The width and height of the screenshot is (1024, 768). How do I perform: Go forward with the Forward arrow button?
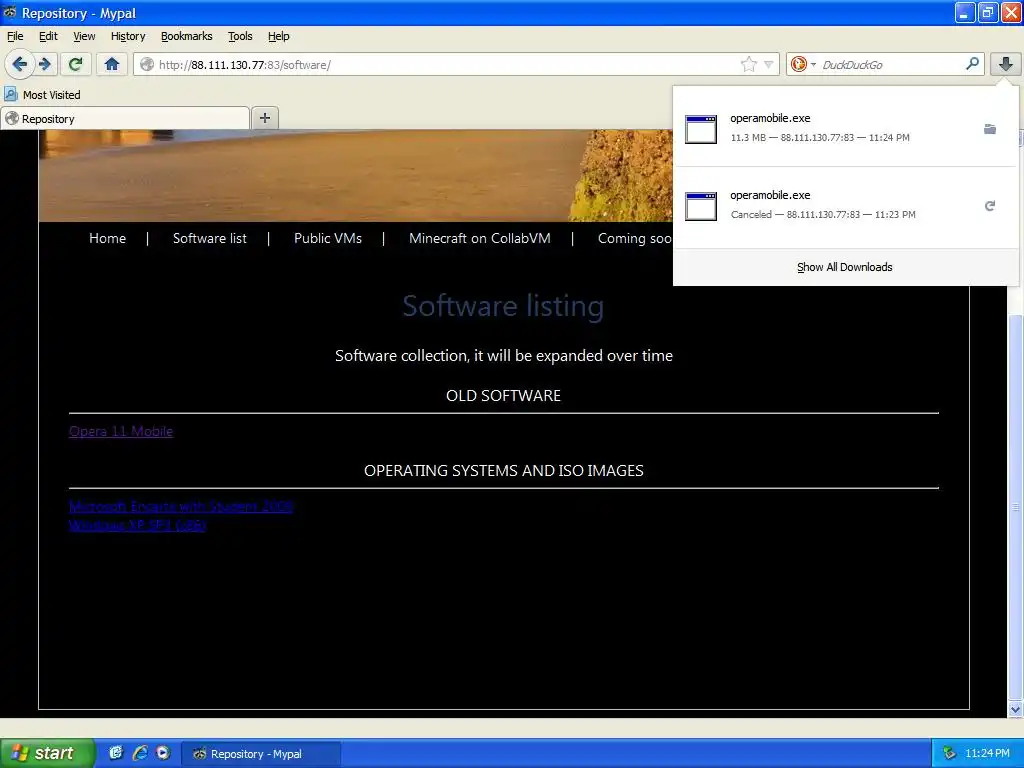(45, 64)
